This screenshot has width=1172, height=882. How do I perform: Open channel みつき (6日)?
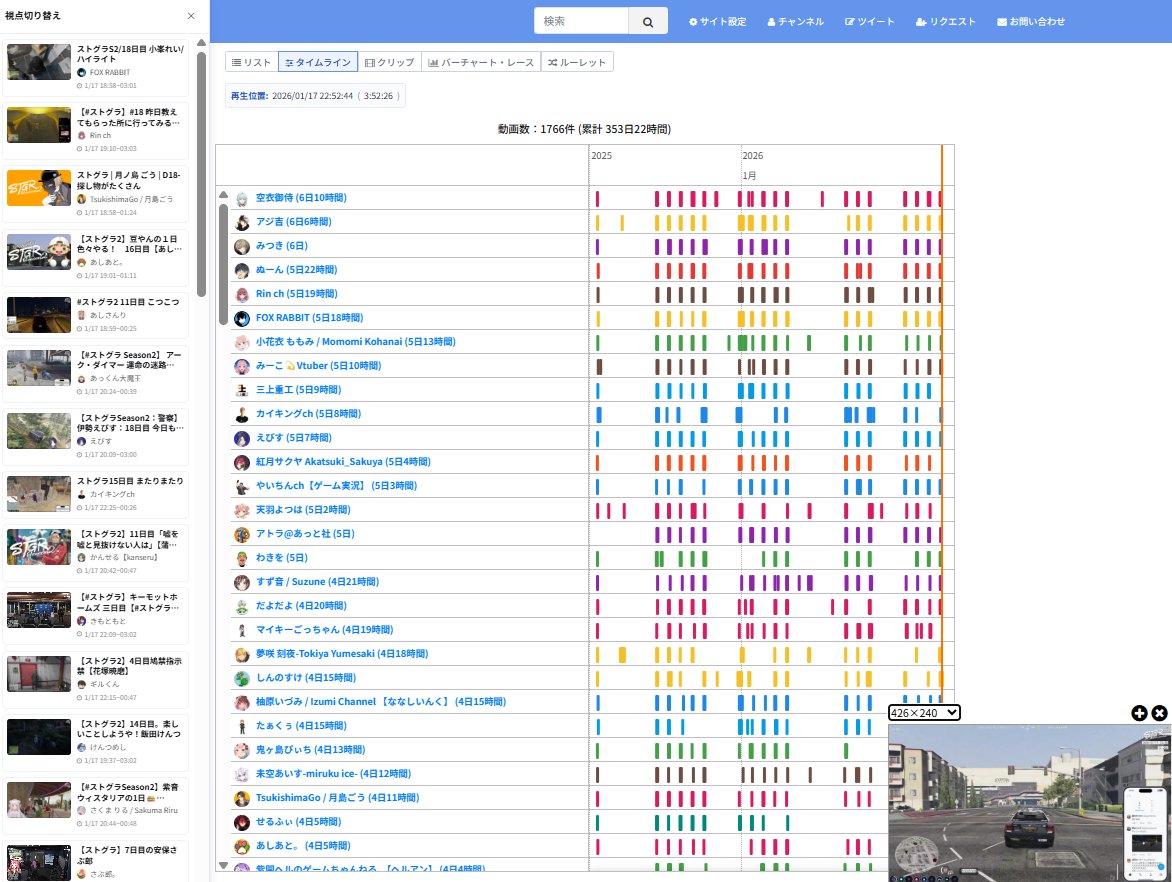282,246
